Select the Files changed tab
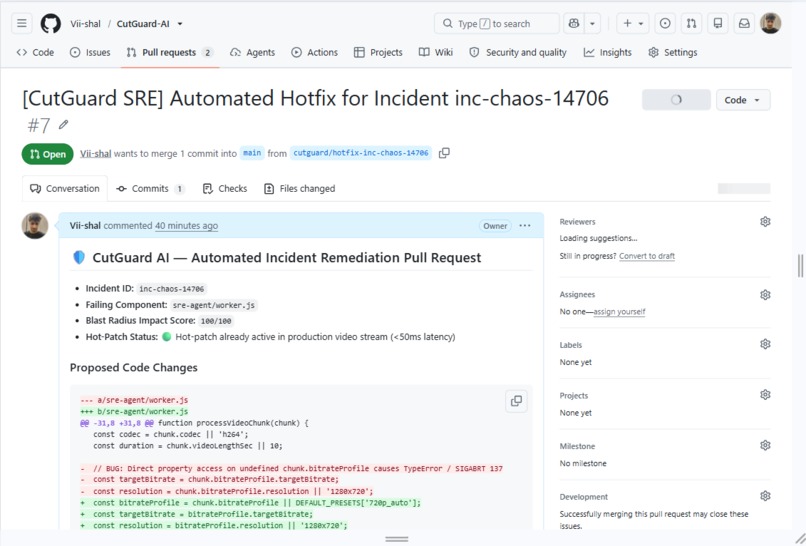This screenshot has height=546, width=806. pyautogui.click(x=300, y=189)
